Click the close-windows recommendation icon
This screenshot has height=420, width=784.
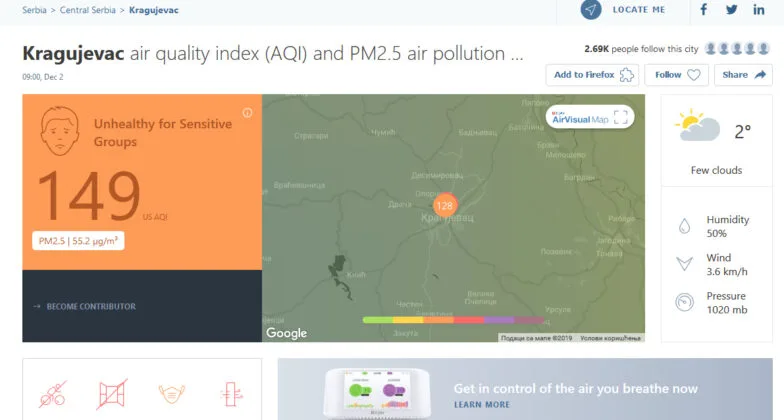[x=112, y=393]
